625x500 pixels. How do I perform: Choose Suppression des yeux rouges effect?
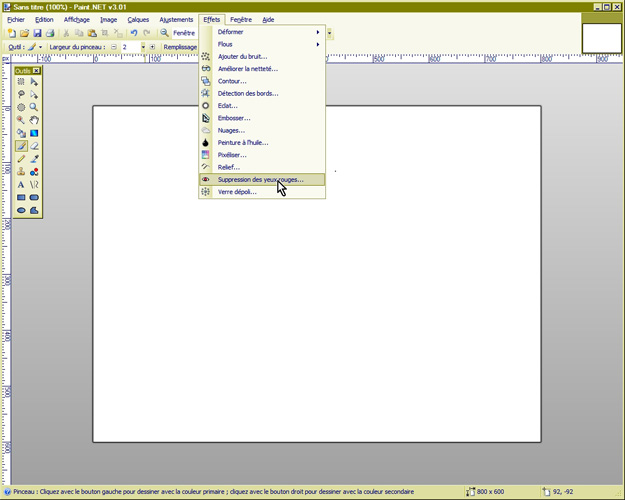click(260, 180)
